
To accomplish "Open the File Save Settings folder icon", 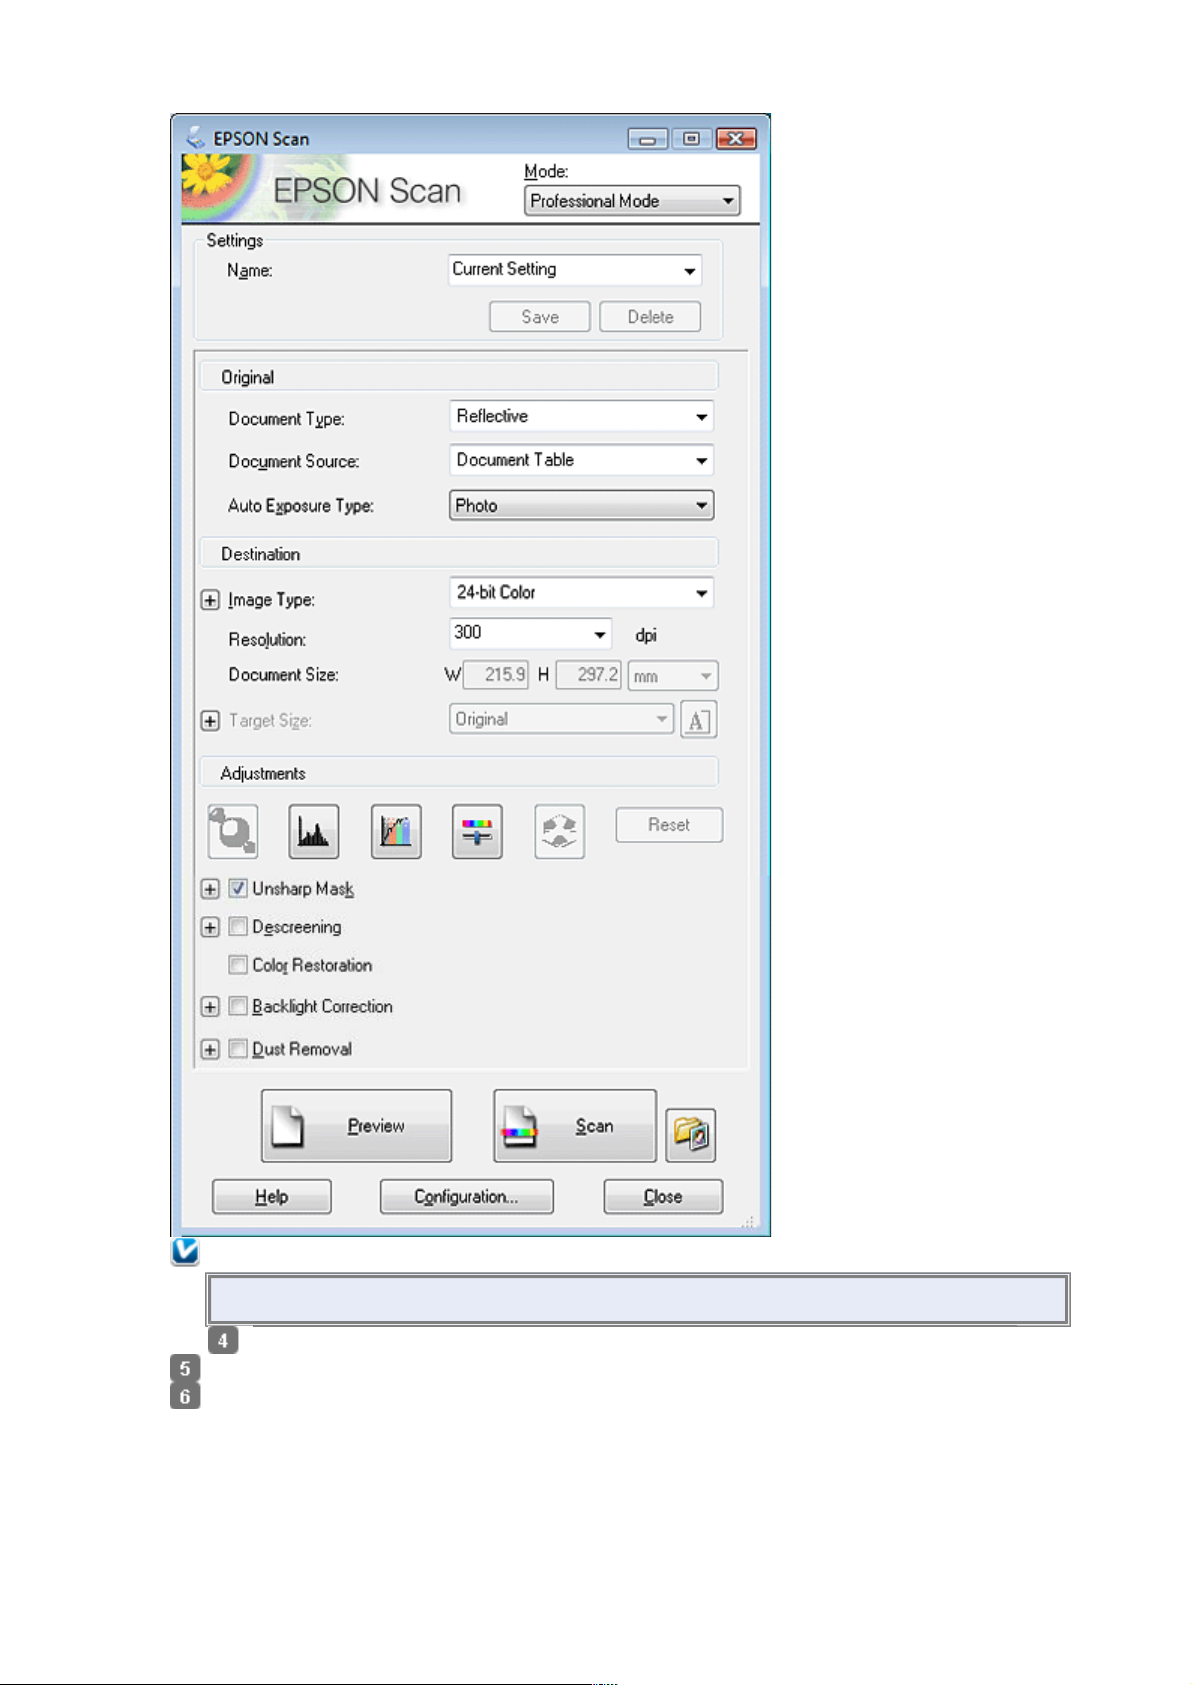I will pos(690,1134).
